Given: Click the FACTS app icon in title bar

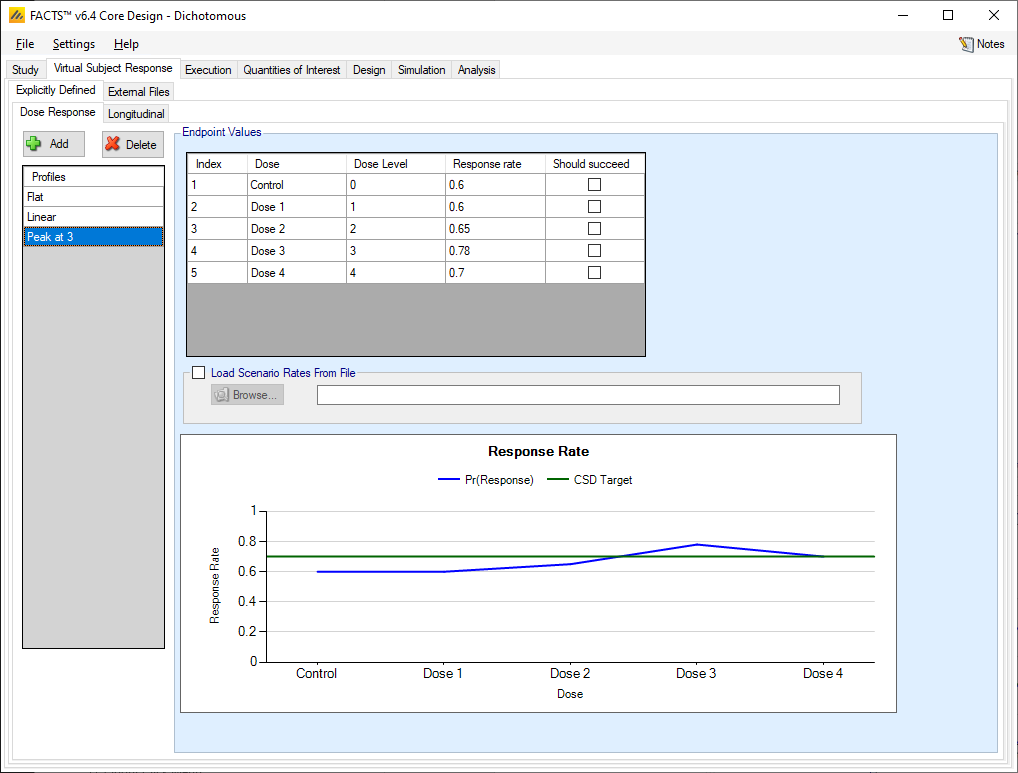Looking at the screenshot, I should point(16,15).
